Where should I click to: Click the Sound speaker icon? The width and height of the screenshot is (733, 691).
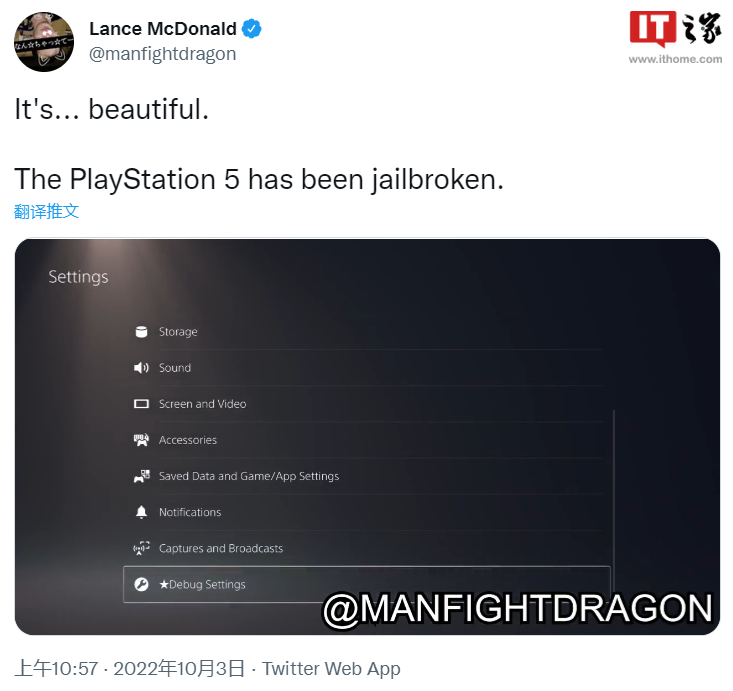141,368
